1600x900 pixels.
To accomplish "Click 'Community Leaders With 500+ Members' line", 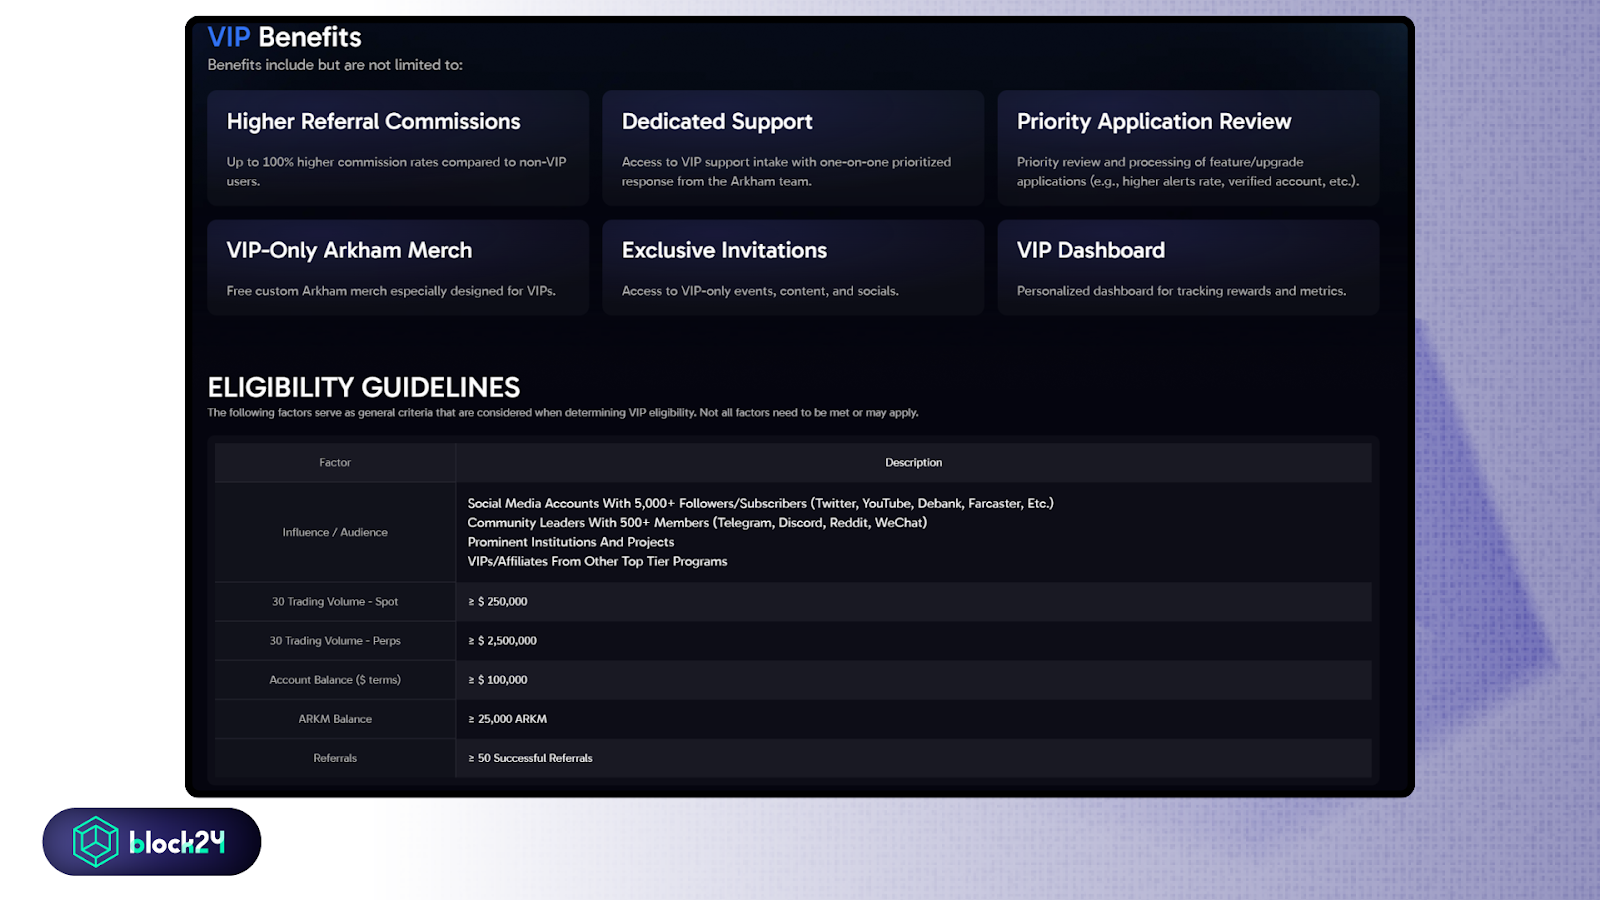I will point(697,522).
